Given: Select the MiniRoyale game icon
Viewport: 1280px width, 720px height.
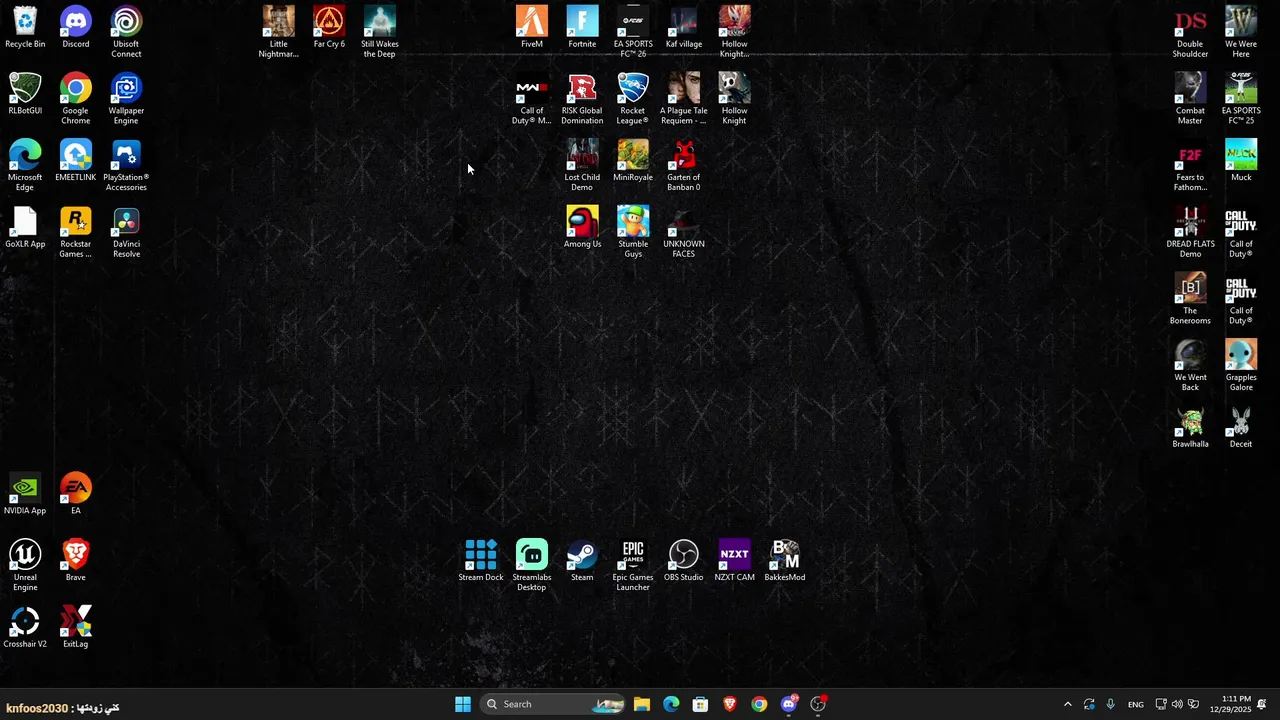Looking at the screenshot, I should [633, 161].
